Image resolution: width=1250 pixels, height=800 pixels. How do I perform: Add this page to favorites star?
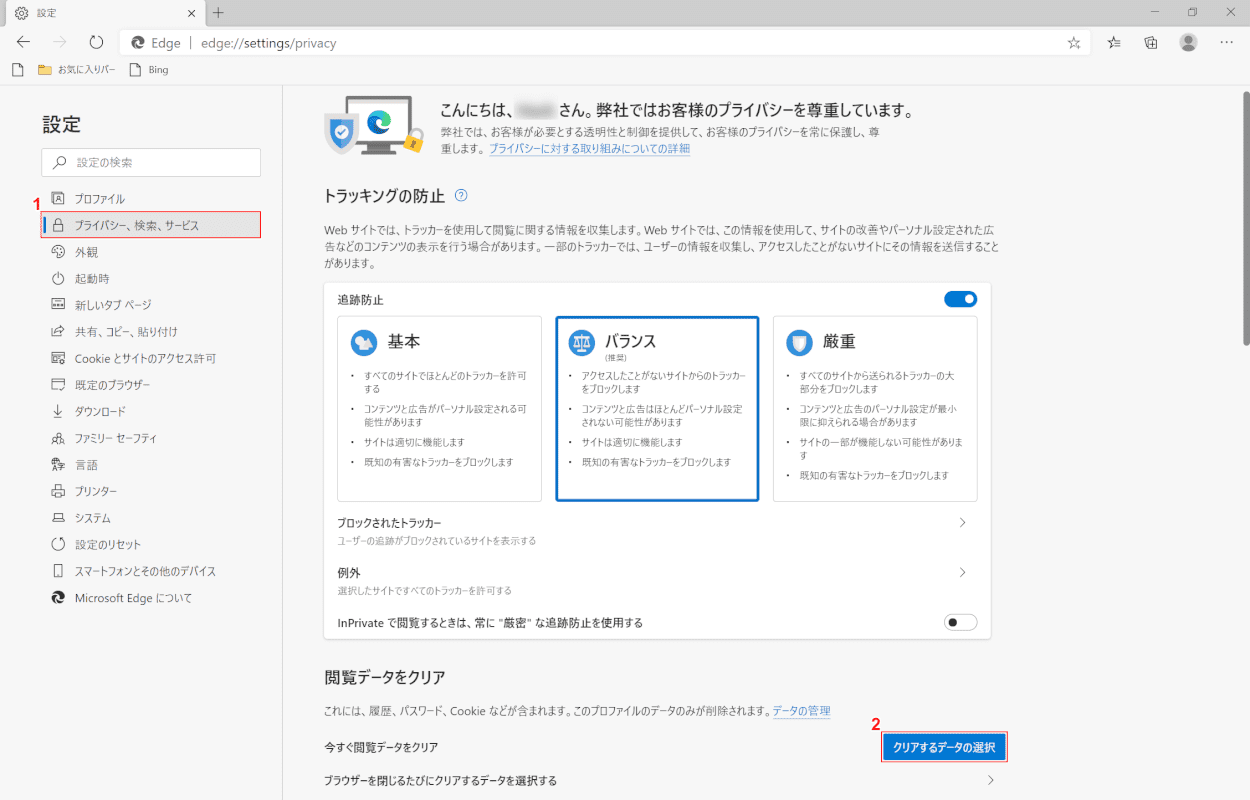(1074, 43)
